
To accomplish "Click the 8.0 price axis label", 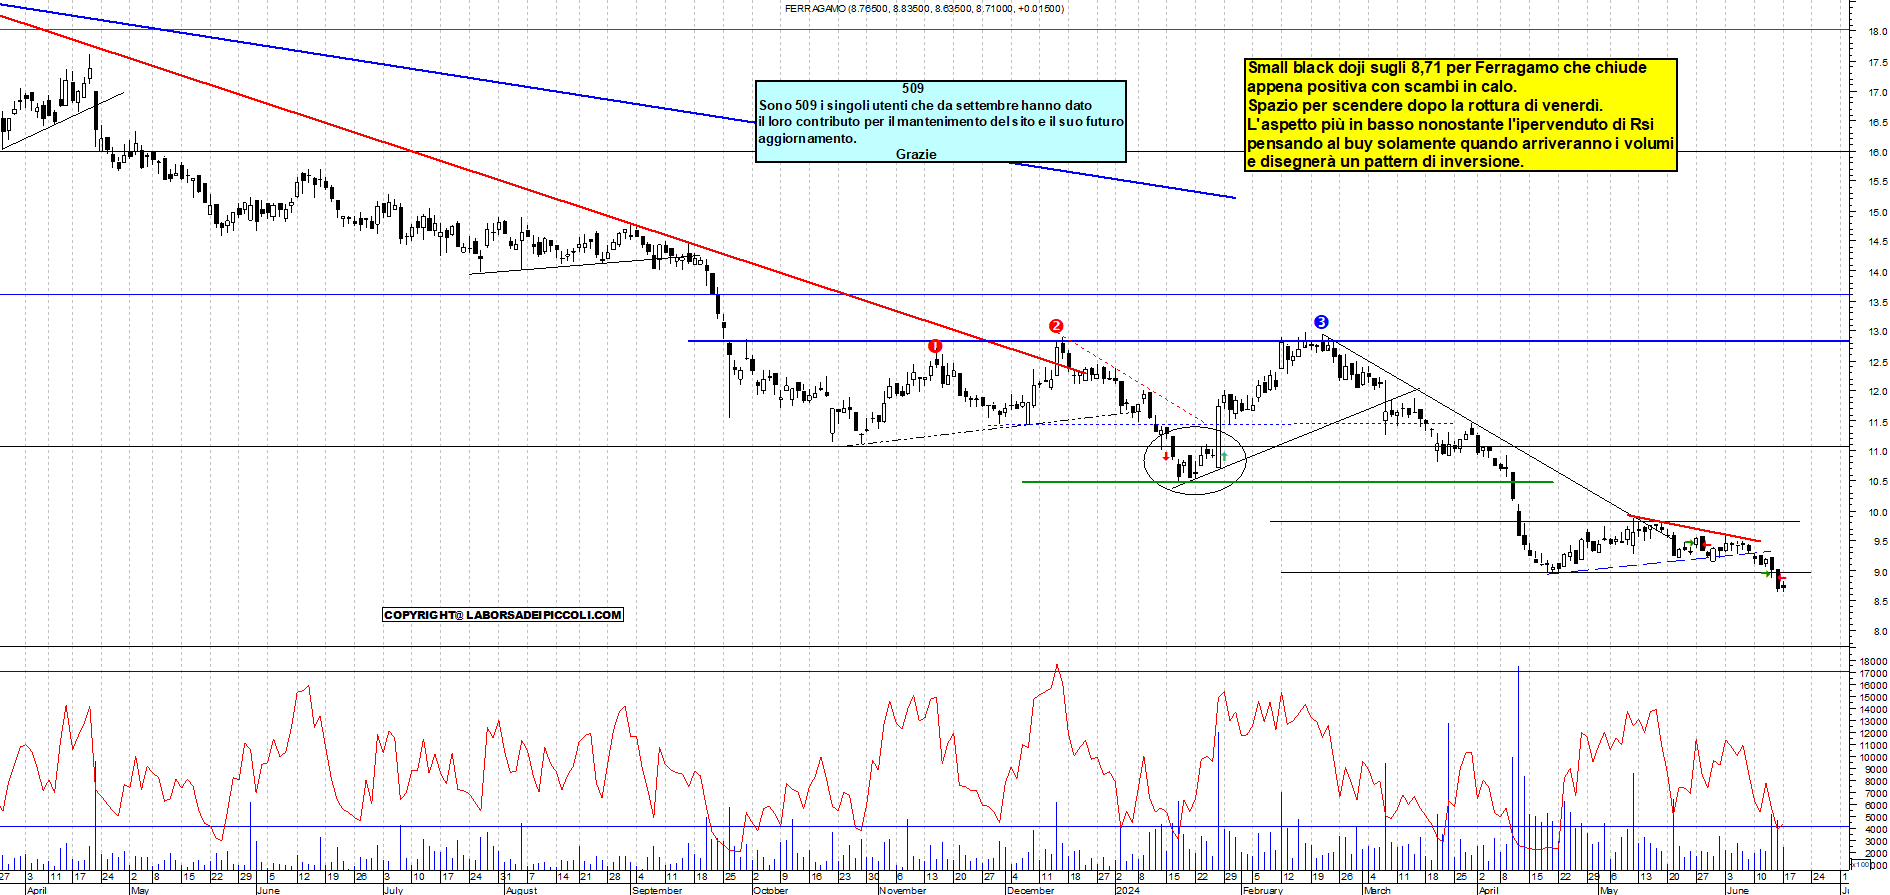I will [1878, 632].
